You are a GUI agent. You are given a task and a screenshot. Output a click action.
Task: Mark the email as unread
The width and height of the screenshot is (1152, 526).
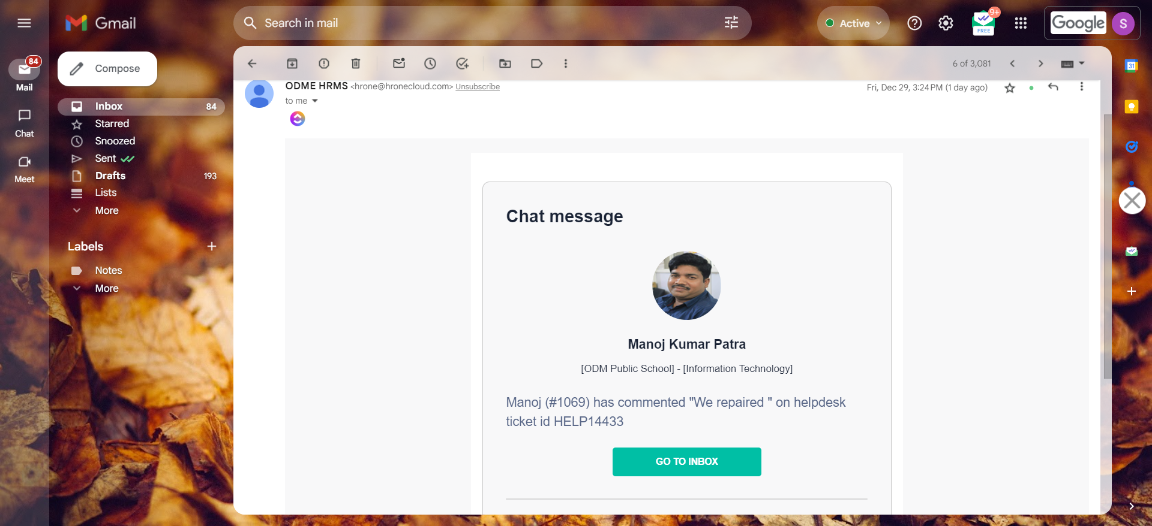pos(399,63)
